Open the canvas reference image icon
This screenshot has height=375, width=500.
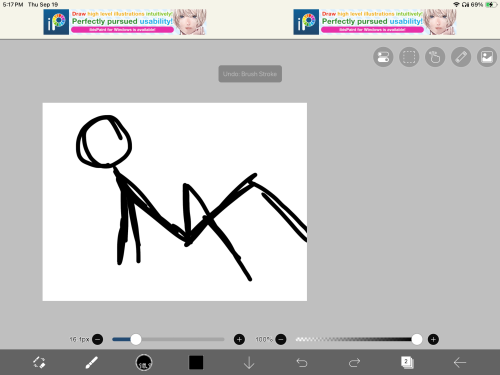click(487, 57)
